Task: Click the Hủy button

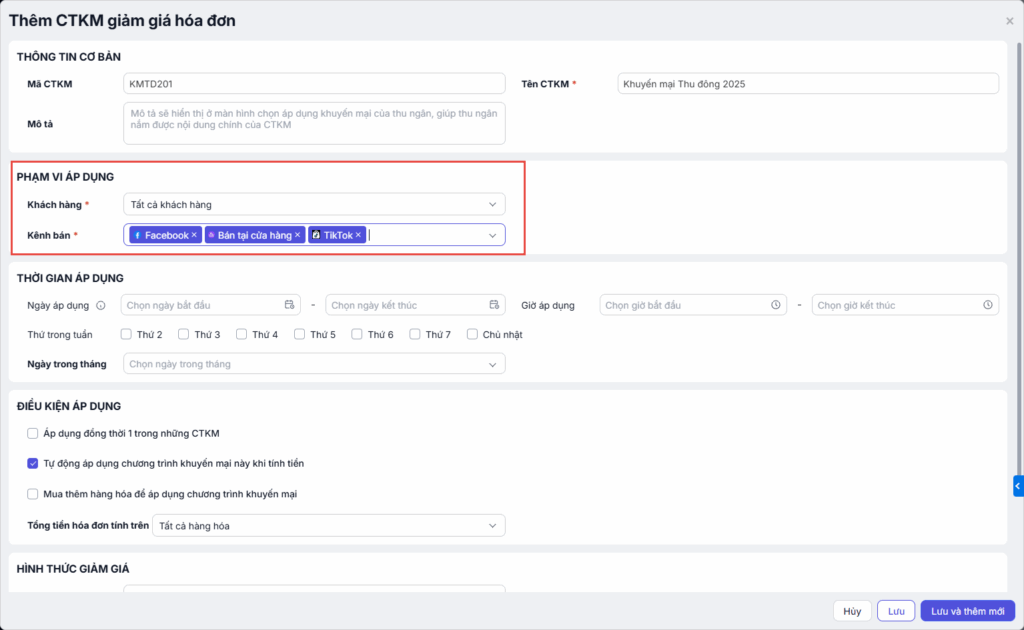Action: [x=851, y=611]
